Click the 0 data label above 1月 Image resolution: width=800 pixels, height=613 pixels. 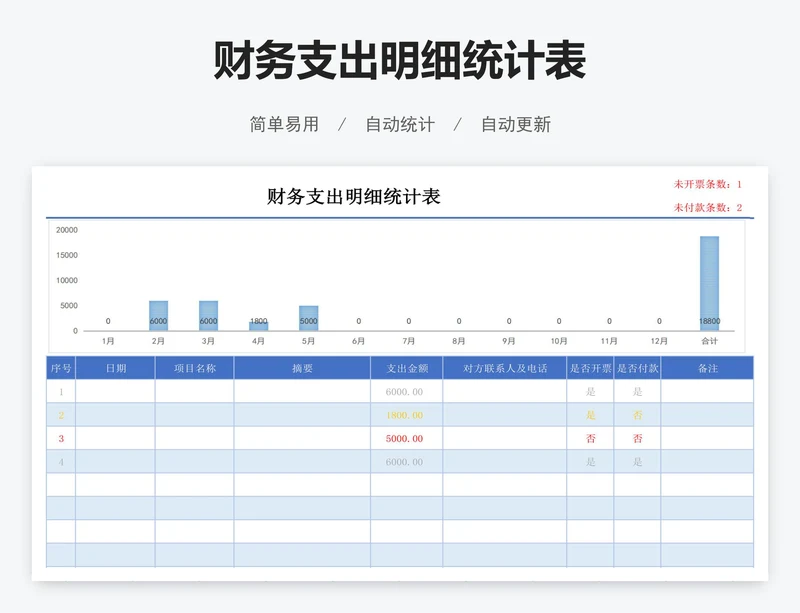click(x=108, y=321)
